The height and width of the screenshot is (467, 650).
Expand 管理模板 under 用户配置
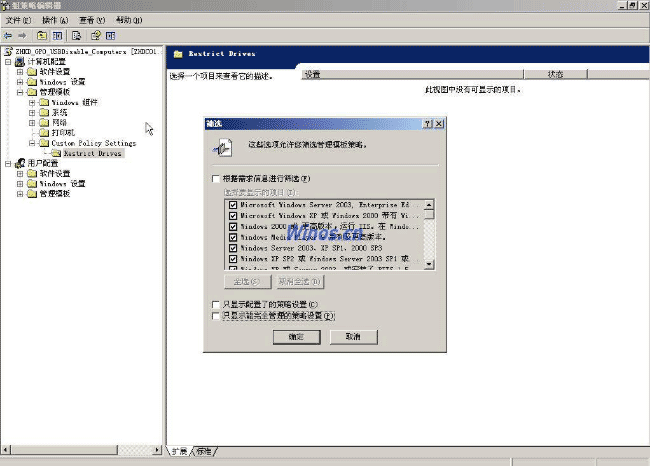[x=20, y=194]
